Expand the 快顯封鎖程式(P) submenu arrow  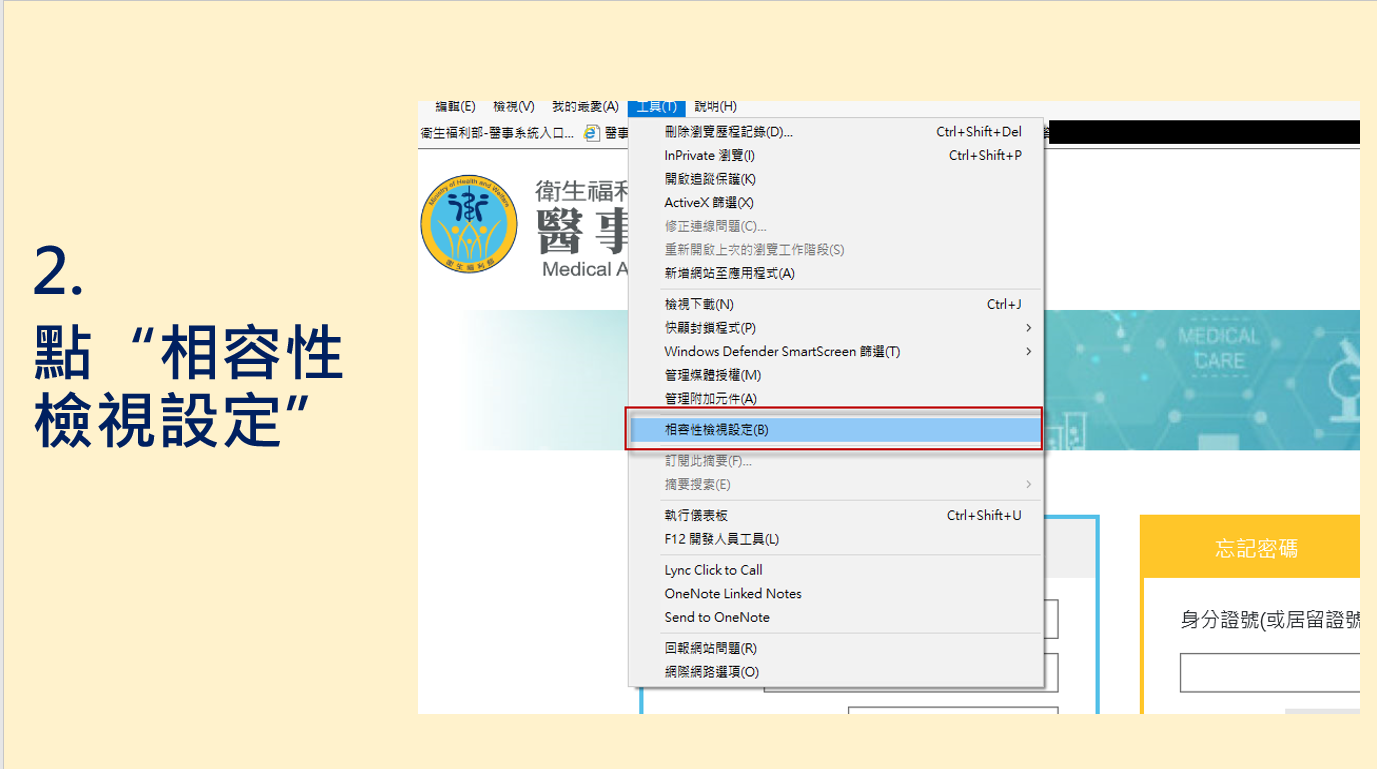(x=1028, y=328)
